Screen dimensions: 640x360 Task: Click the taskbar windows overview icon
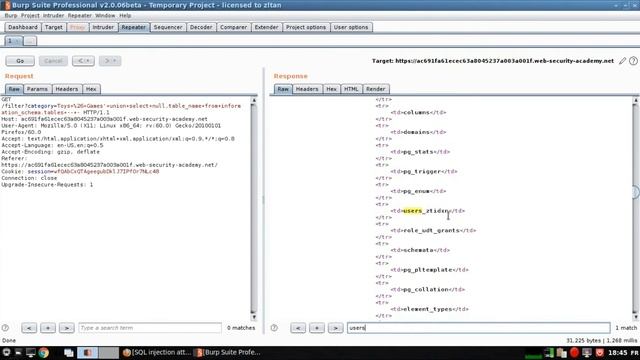click(69, 353)
